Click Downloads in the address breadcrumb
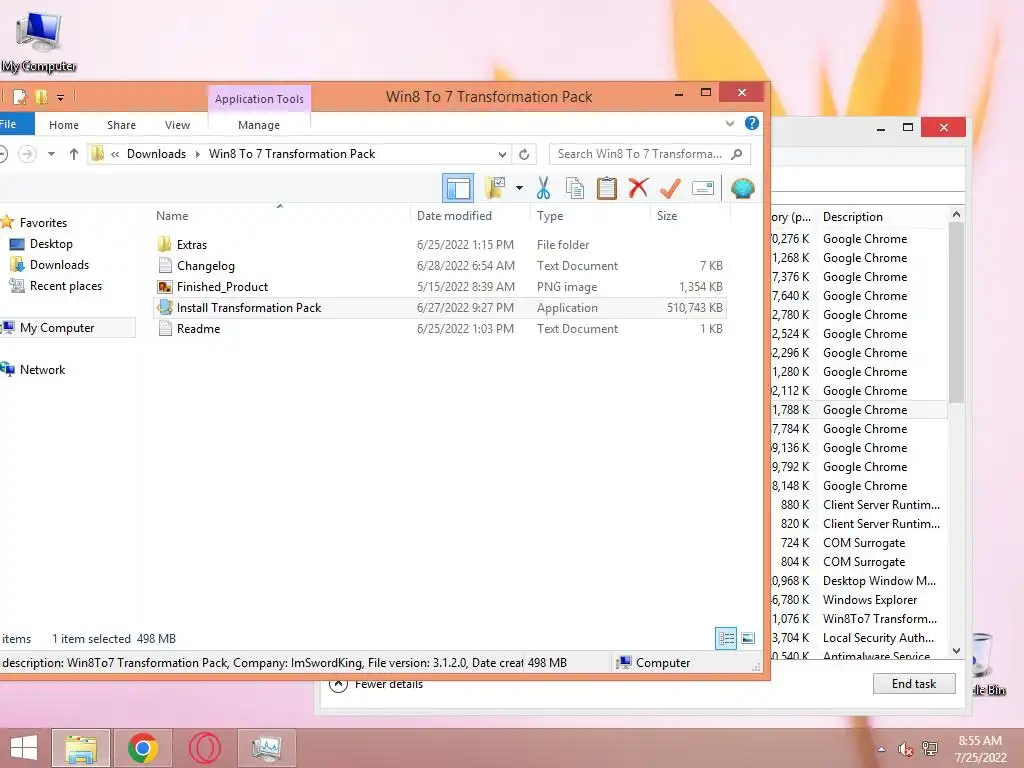Image resolution: width=1024 pixels, height=768 pixels. (156, 154)
